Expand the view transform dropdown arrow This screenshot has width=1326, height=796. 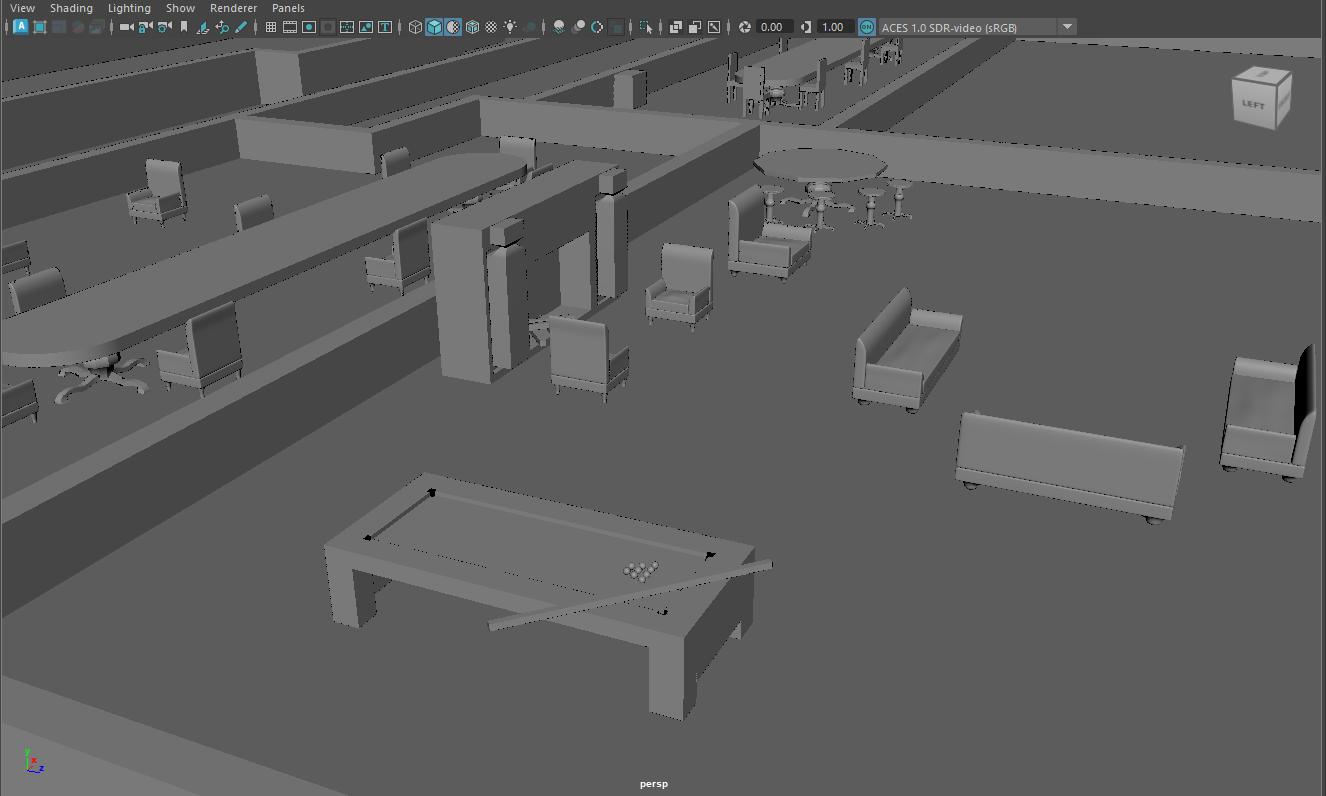coord(1067,27)
